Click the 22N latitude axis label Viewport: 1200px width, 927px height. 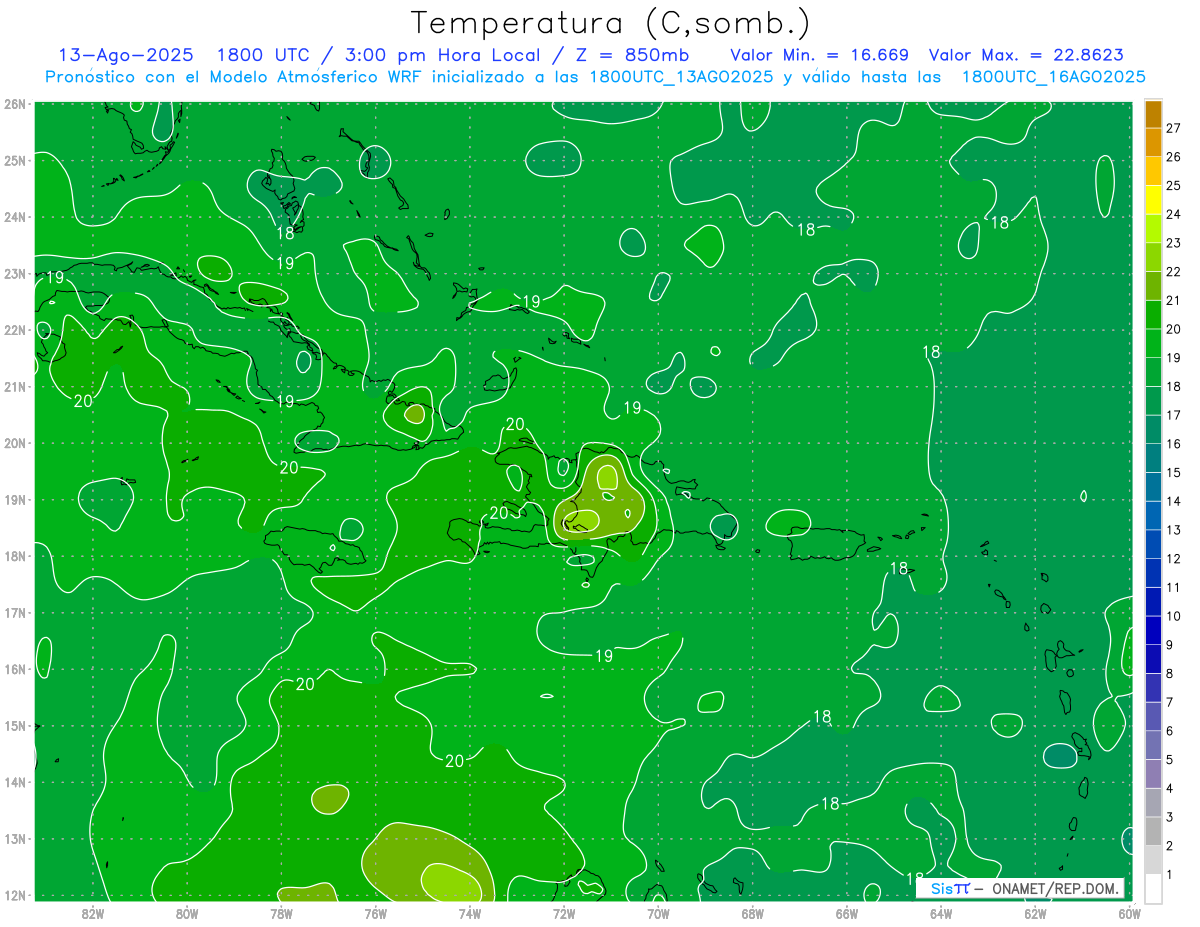pyautogui.click(x=14, y=330)
